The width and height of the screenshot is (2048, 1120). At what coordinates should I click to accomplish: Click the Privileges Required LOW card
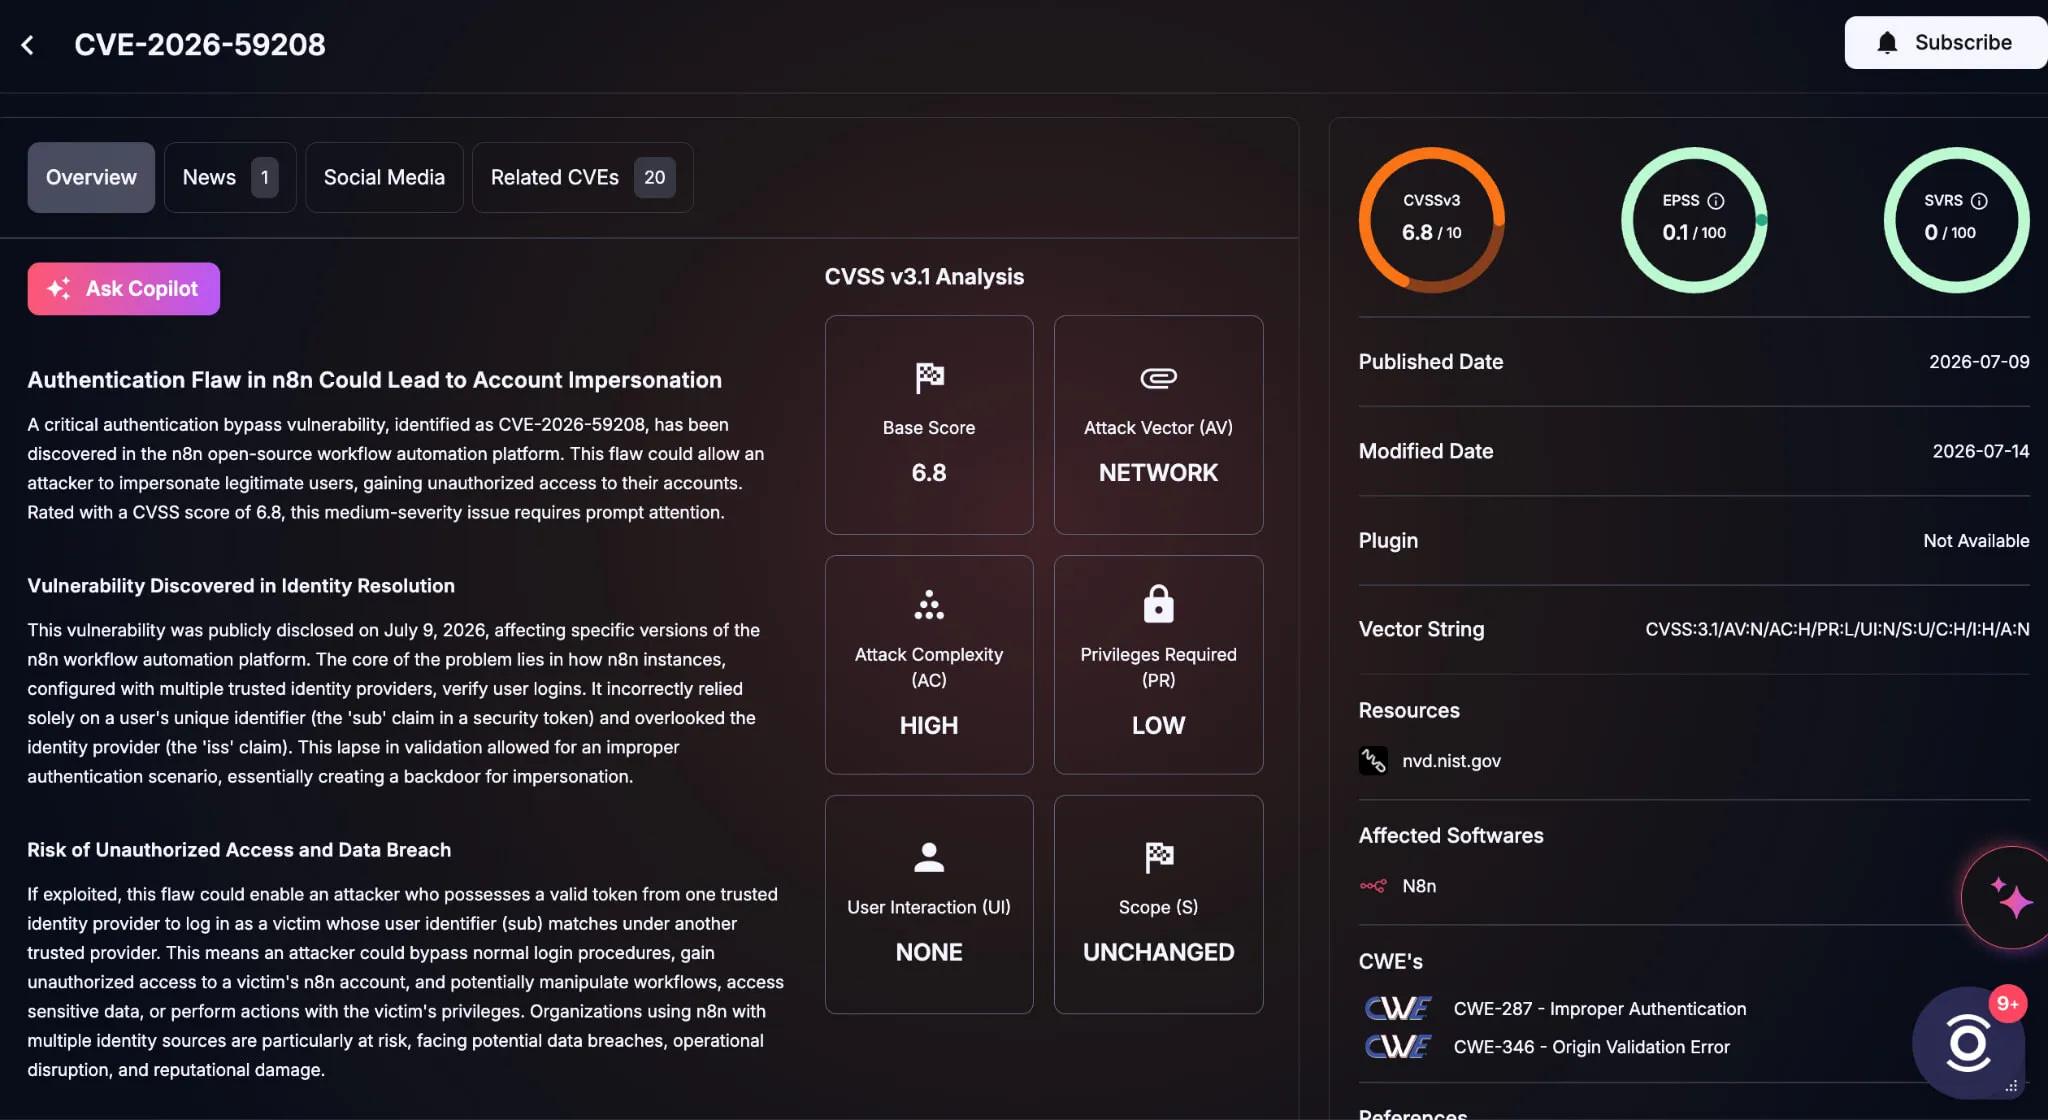[x=1158, y=665]
